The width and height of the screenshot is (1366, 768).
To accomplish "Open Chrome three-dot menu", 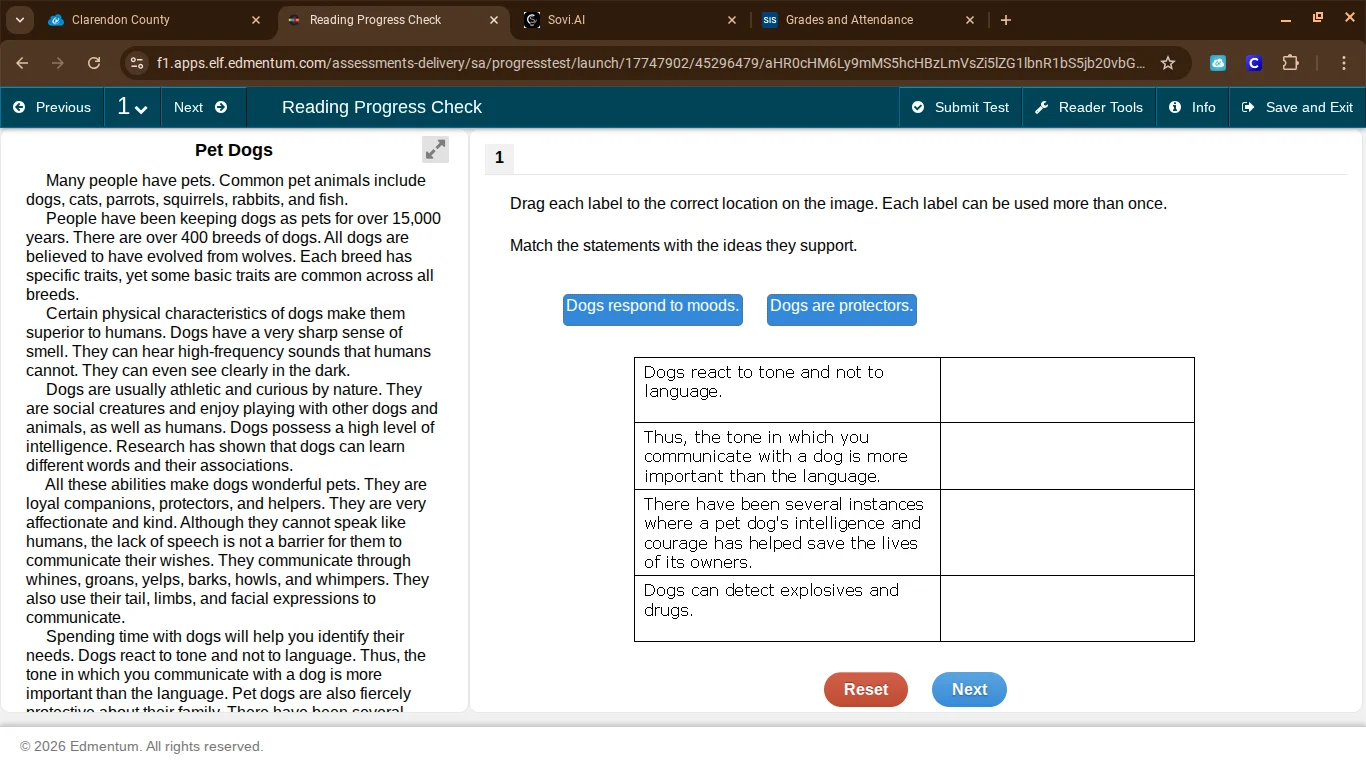I will 1344,63.
